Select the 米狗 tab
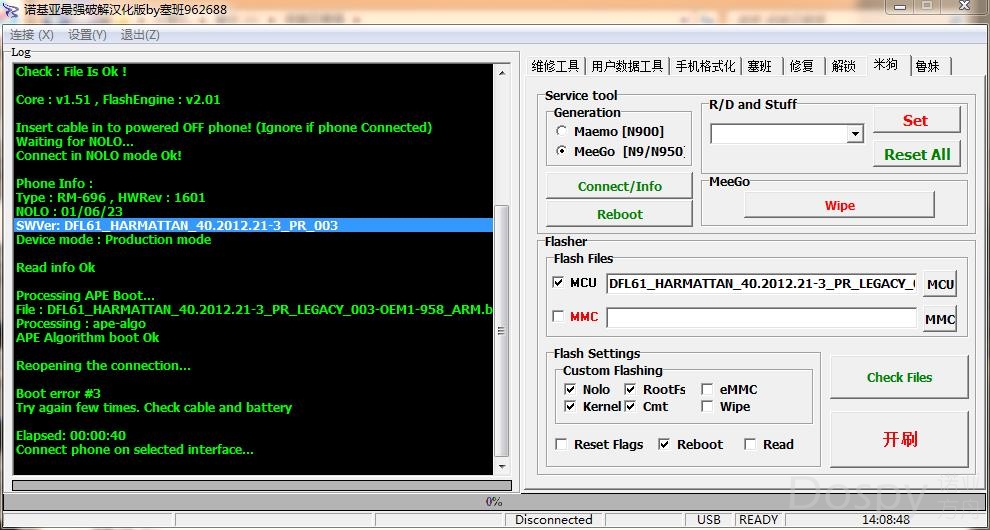This screenshot has width=990, height=530. click(x=886, y=64)
